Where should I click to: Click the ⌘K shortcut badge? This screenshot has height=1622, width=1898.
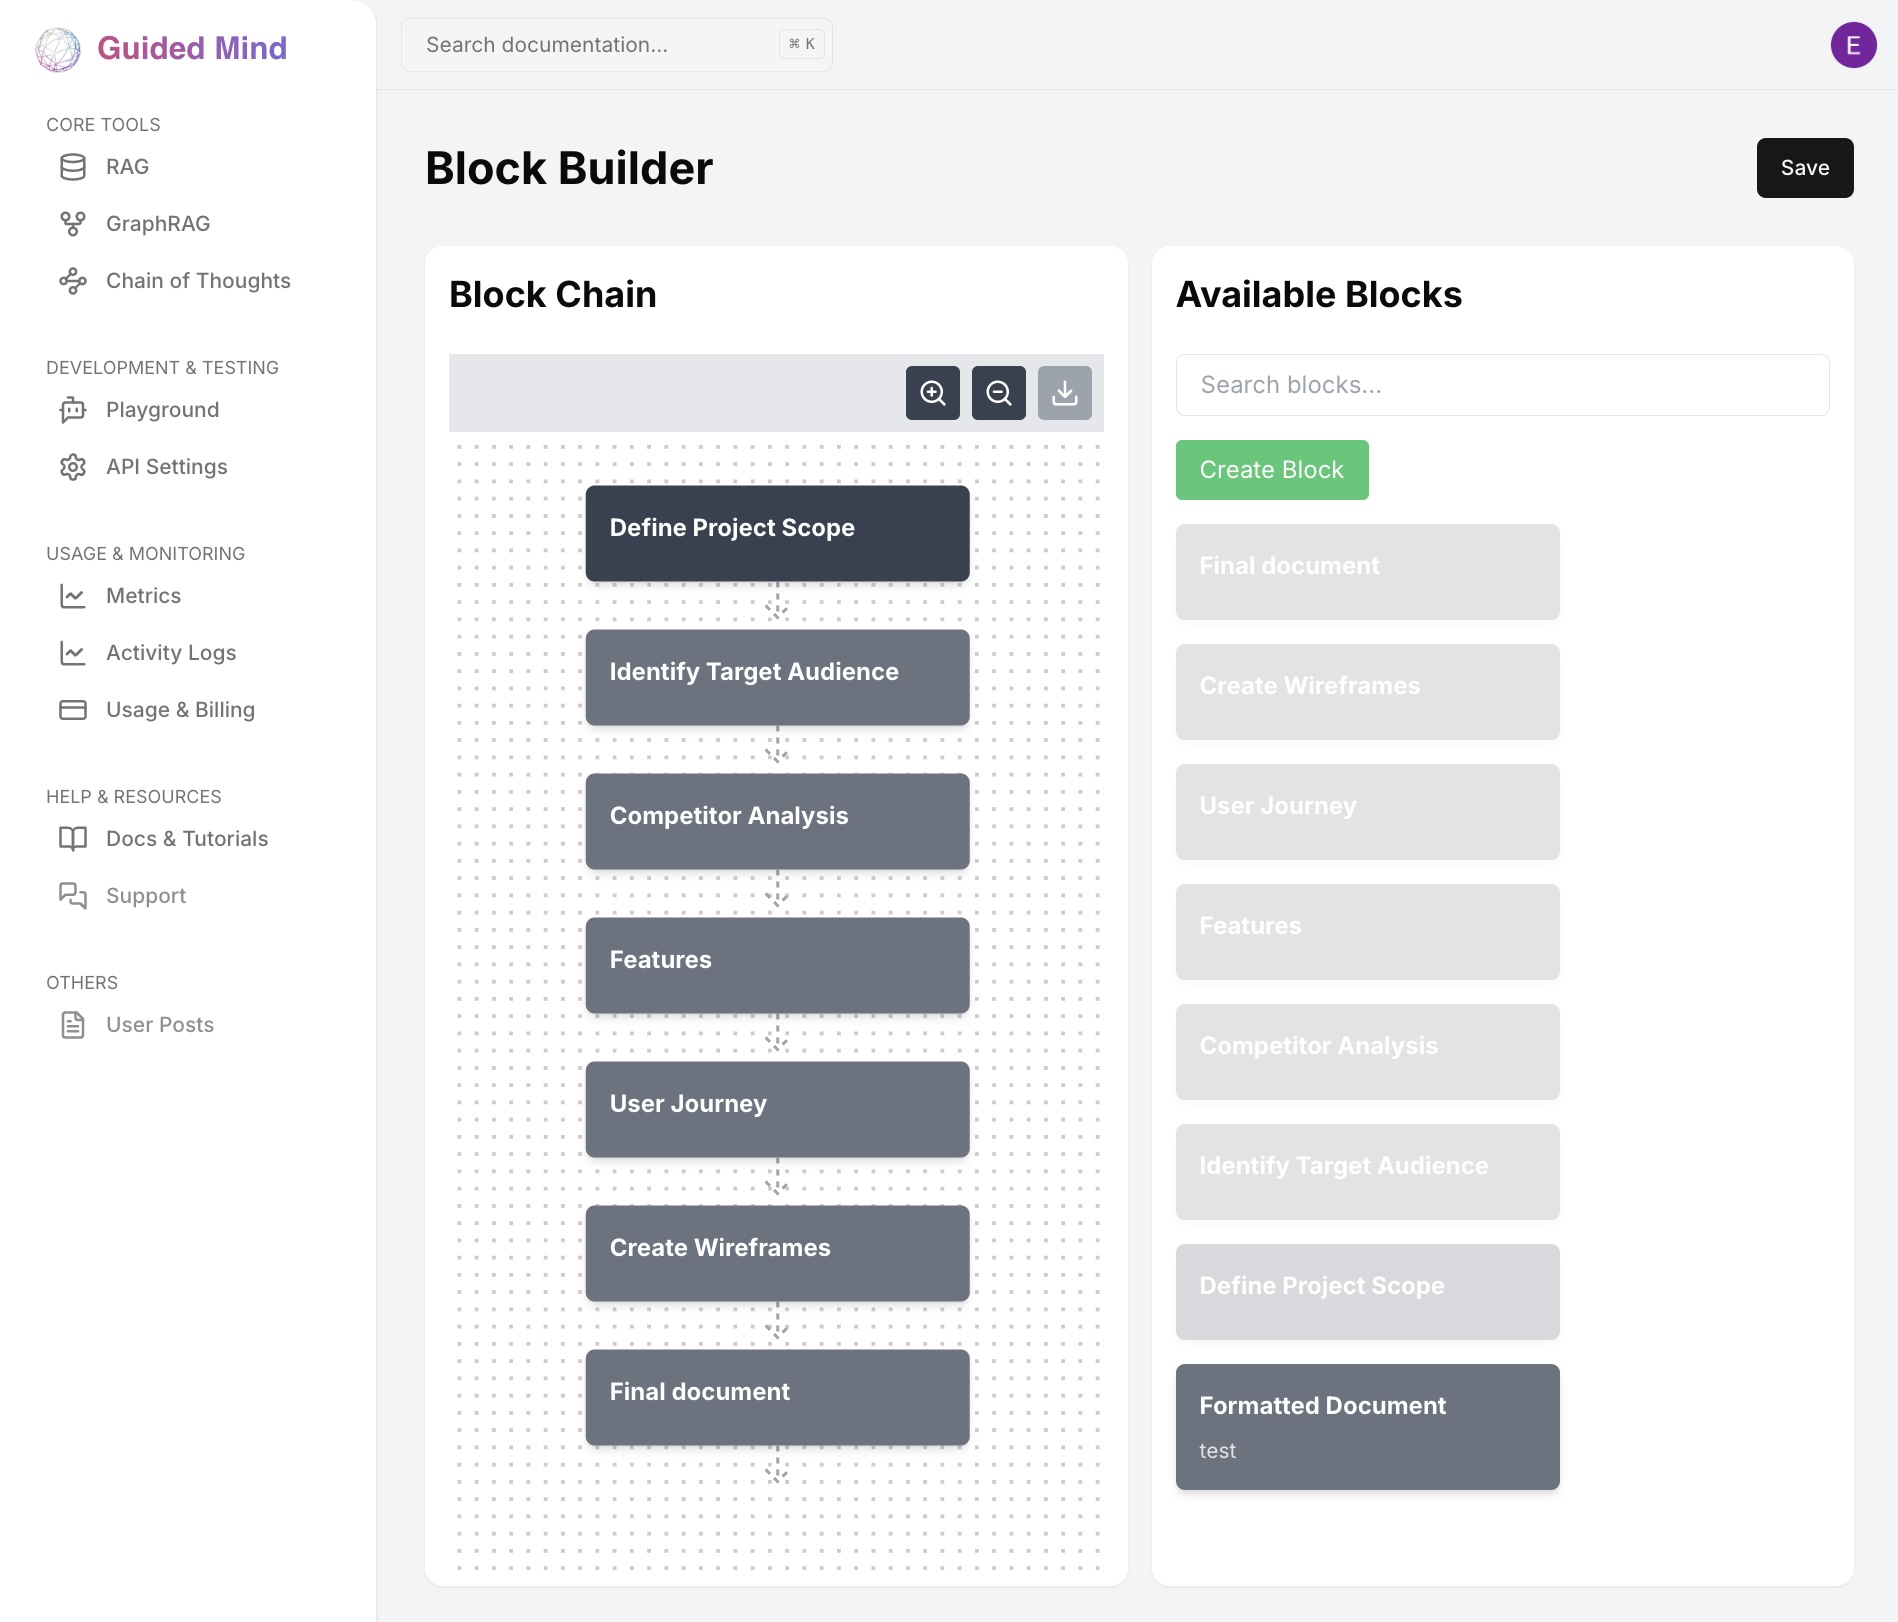(x=801, y=44)
